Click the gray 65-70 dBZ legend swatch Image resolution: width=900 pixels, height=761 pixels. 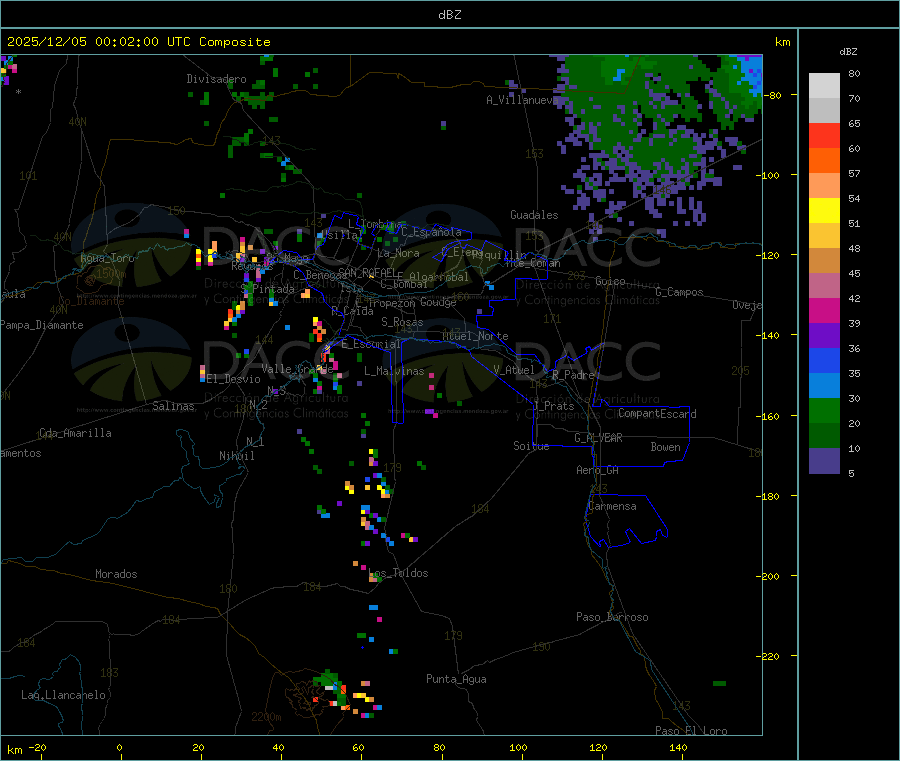[x=824, y=111]
